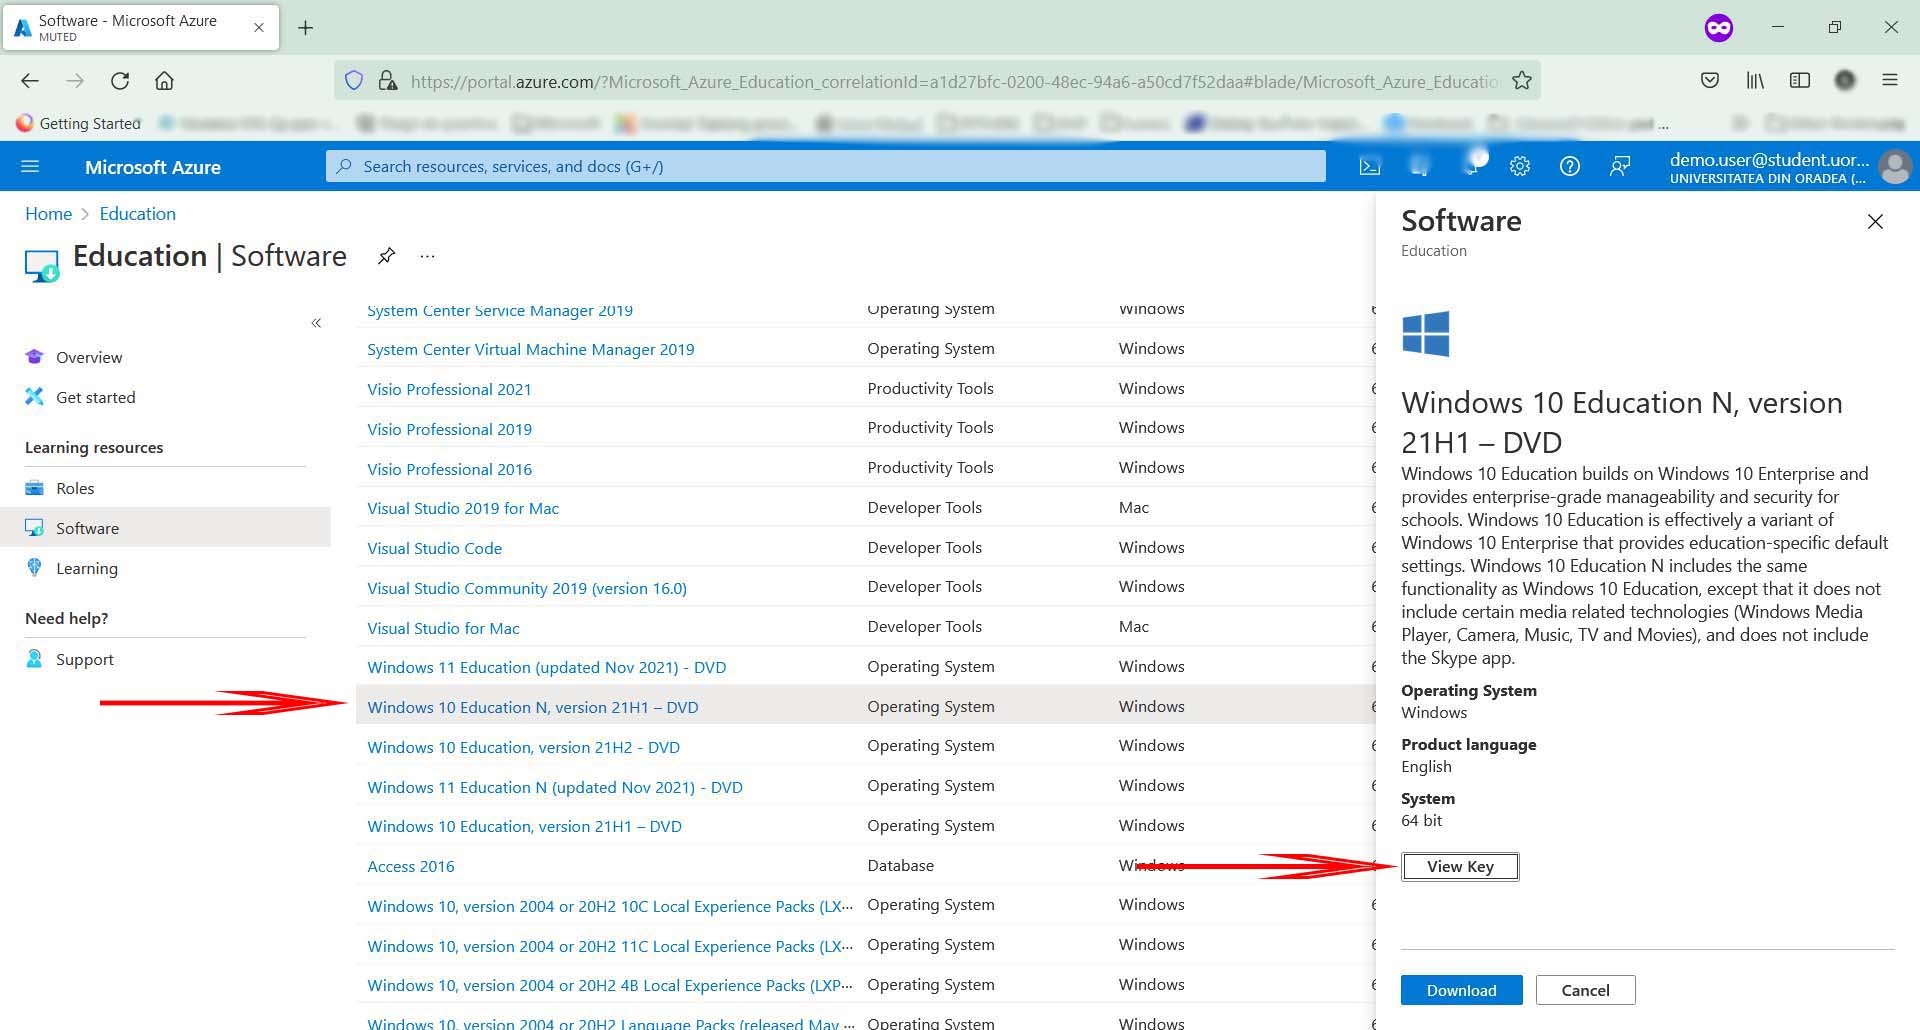Collapse the left navigation with double chevron

[x=316, y=323]
